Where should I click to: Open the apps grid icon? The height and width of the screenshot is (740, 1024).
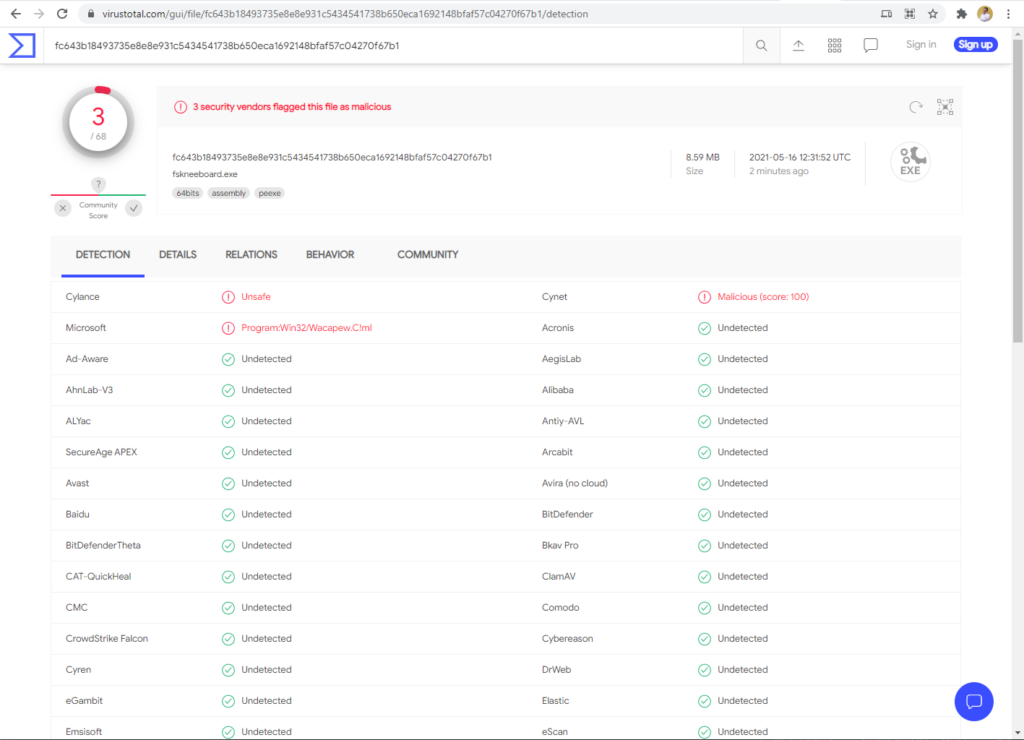835,45
